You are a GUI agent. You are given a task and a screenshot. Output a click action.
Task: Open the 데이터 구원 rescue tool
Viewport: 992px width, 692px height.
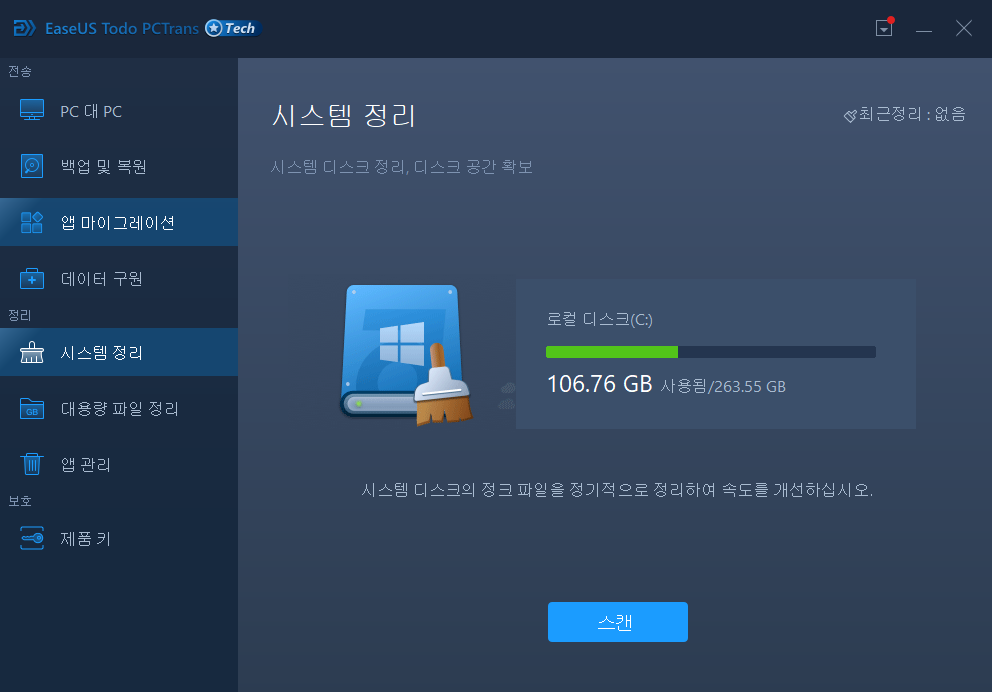(31, 279)
